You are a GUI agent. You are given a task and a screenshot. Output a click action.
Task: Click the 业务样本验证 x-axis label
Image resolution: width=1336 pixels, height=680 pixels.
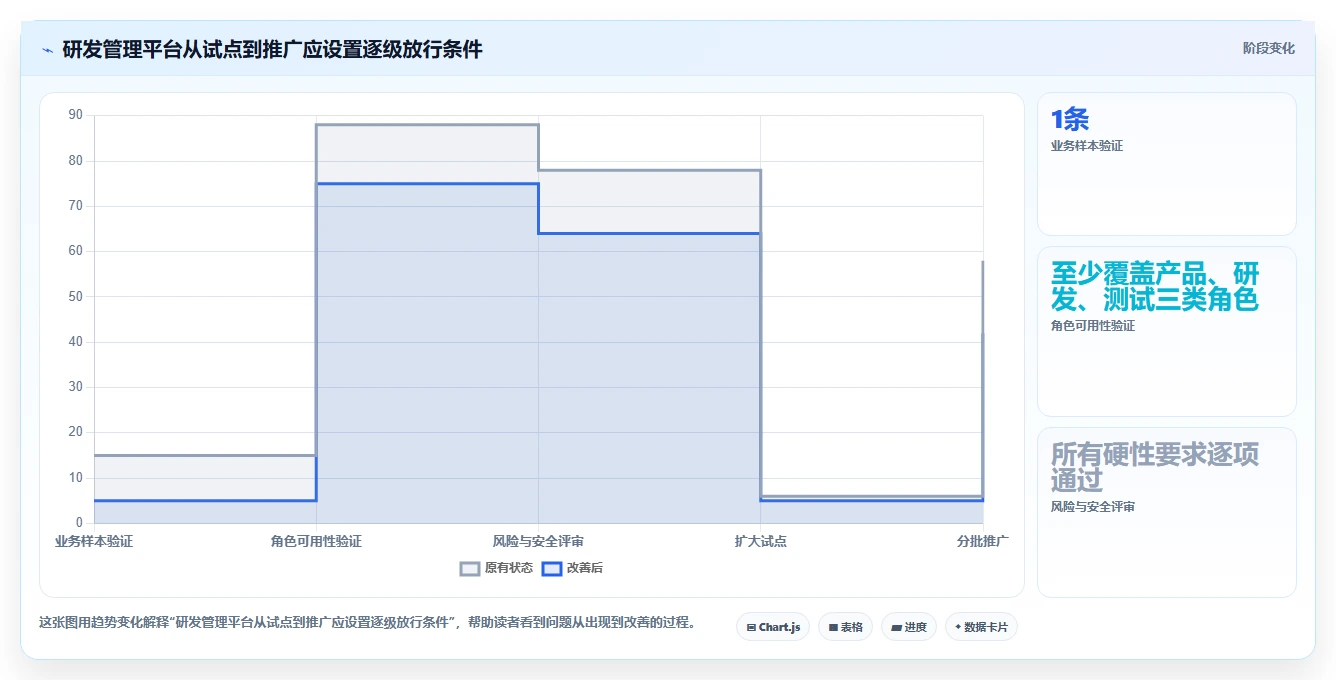pyautogui.click(x=94, y=541)
